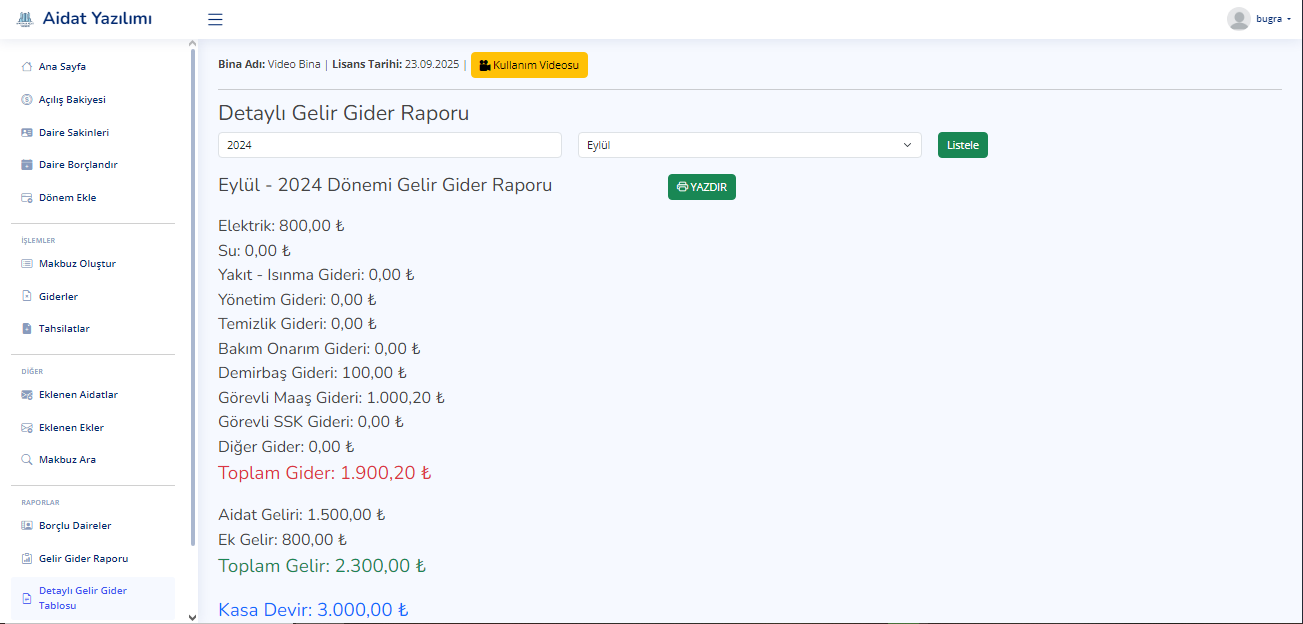Click the Dönem Ekle icon
This screenshot has height=624, width=1303.
coord(27,198)
